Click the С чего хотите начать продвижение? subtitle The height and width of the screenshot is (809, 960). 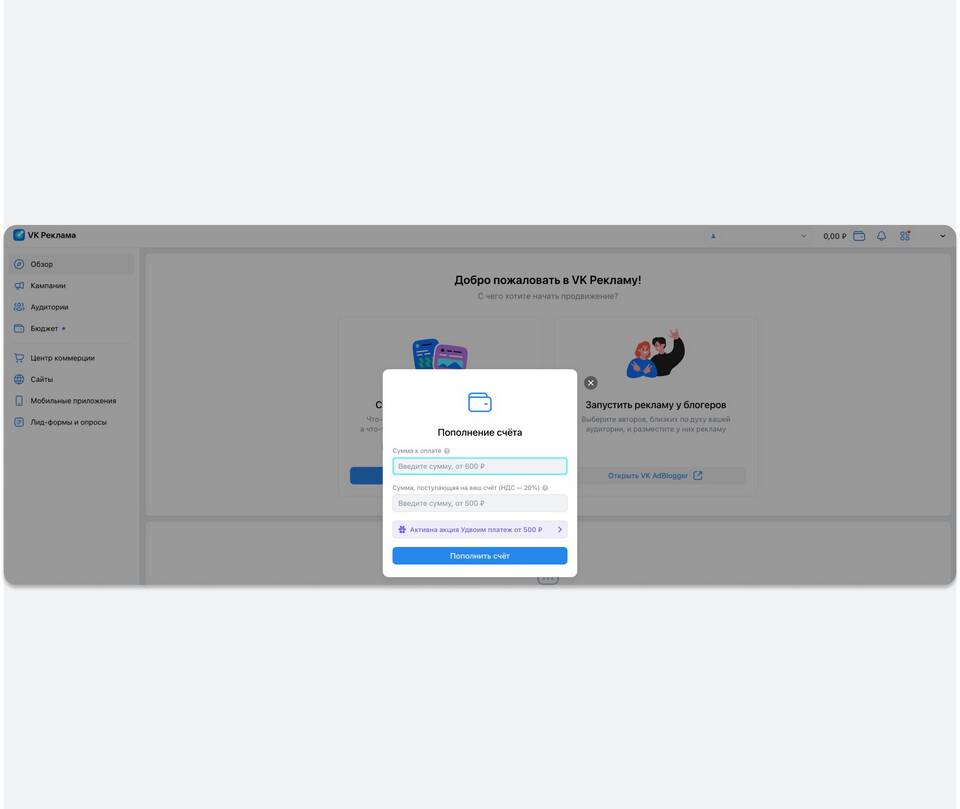pyautogui.click(x=548, y=296)
